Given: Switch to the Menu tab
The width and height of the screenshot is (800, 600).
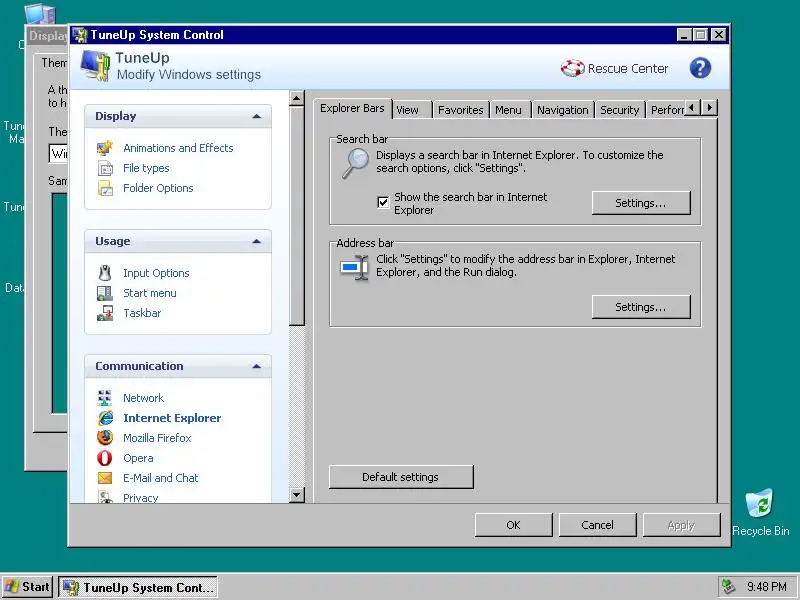Looking at the screenshot, I should [x=508, y=110].
